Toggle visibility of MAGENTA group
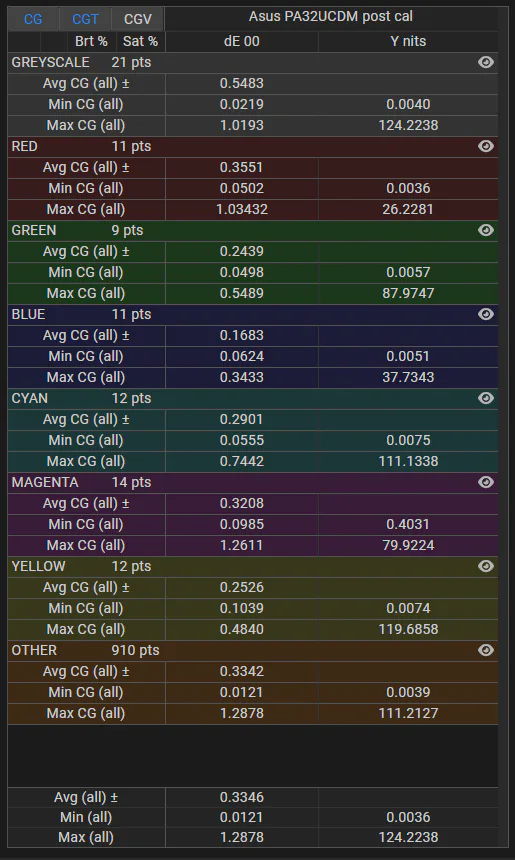This screenshot has width=515, height=860. [485, 482]
